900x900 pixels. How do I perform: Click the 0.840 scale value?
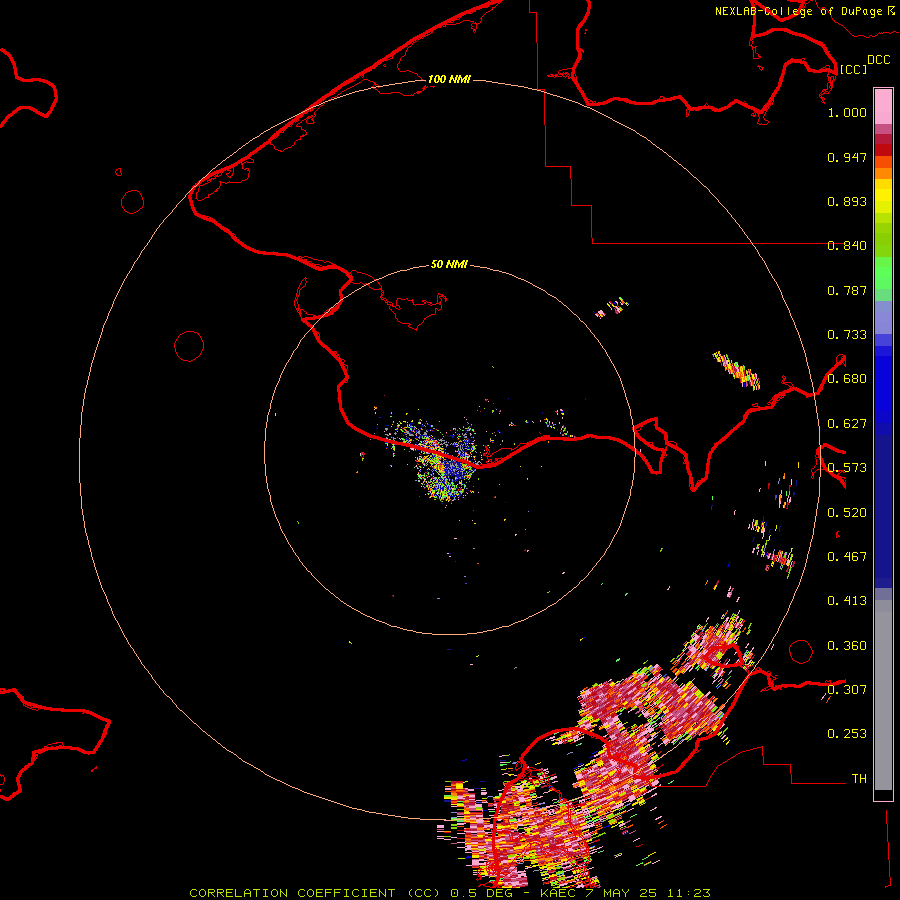coord(847,246)
